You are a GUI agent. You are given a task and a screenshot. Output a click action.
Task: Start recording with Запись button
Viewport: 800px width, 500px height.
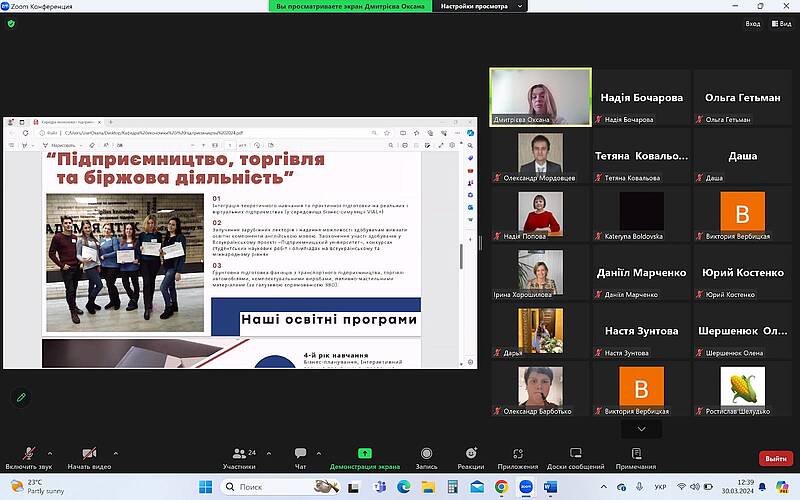click(427, 457)
